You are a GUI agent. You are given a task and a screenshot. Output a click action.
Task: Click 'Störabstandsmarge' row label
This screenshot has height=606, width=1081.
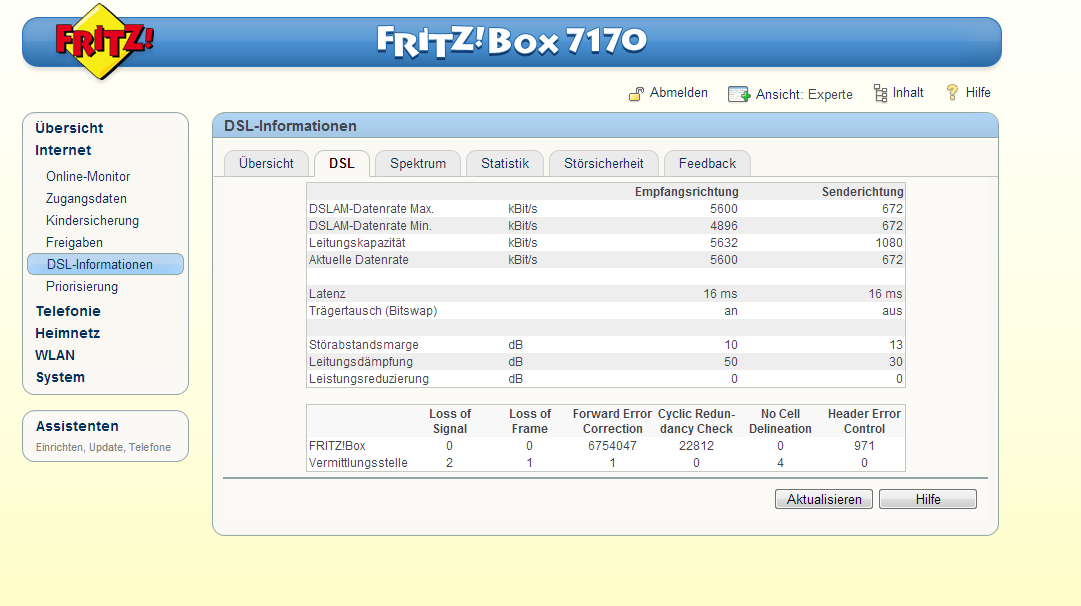363,345
